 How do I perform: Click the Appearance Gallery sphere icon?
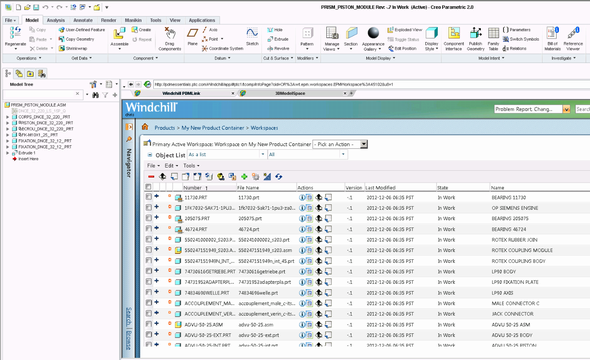pyautogui.click(x=373, y=33)
